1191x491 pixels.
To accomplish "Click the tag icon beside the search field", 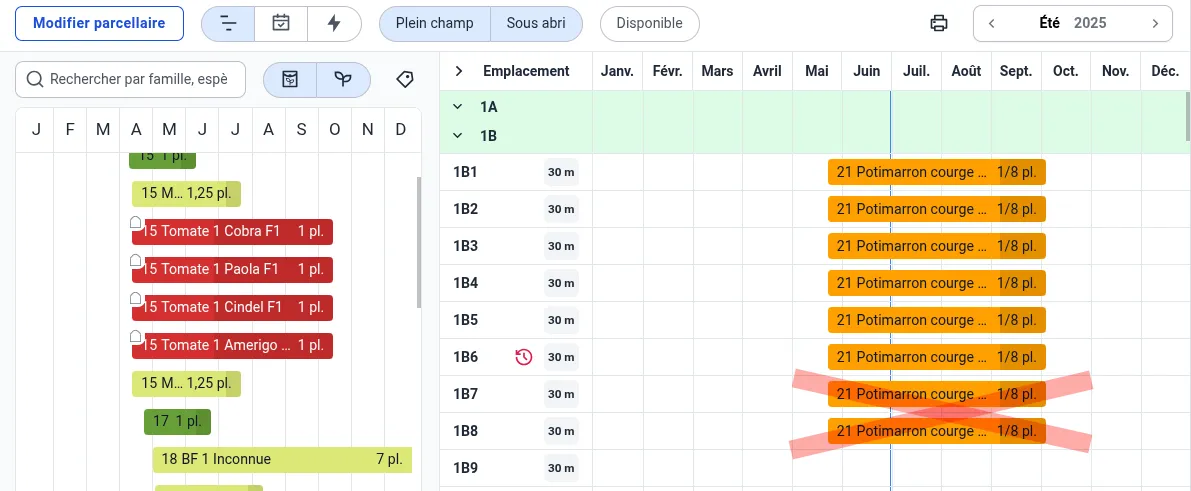I will [405, 79].
